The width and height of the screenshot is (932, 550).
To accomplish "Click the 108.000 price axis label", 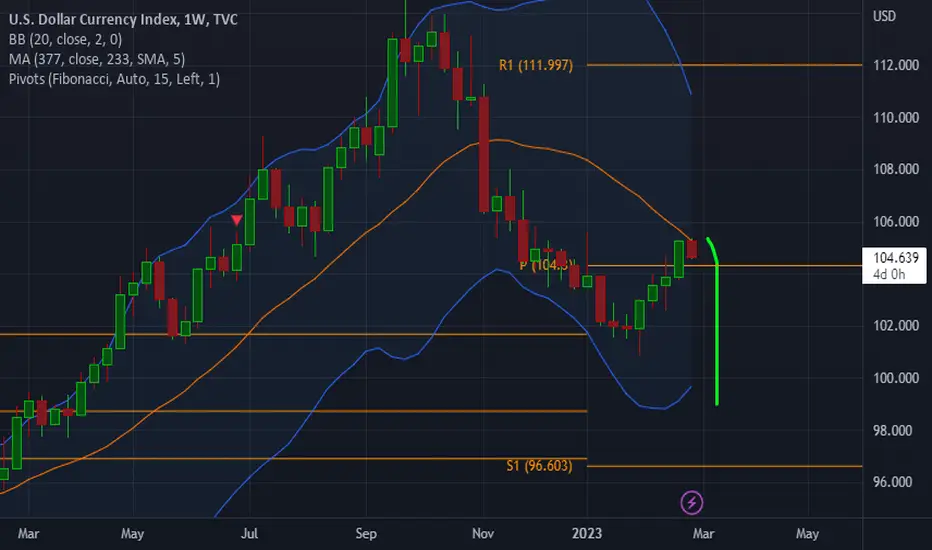I will tap(896, 169).
